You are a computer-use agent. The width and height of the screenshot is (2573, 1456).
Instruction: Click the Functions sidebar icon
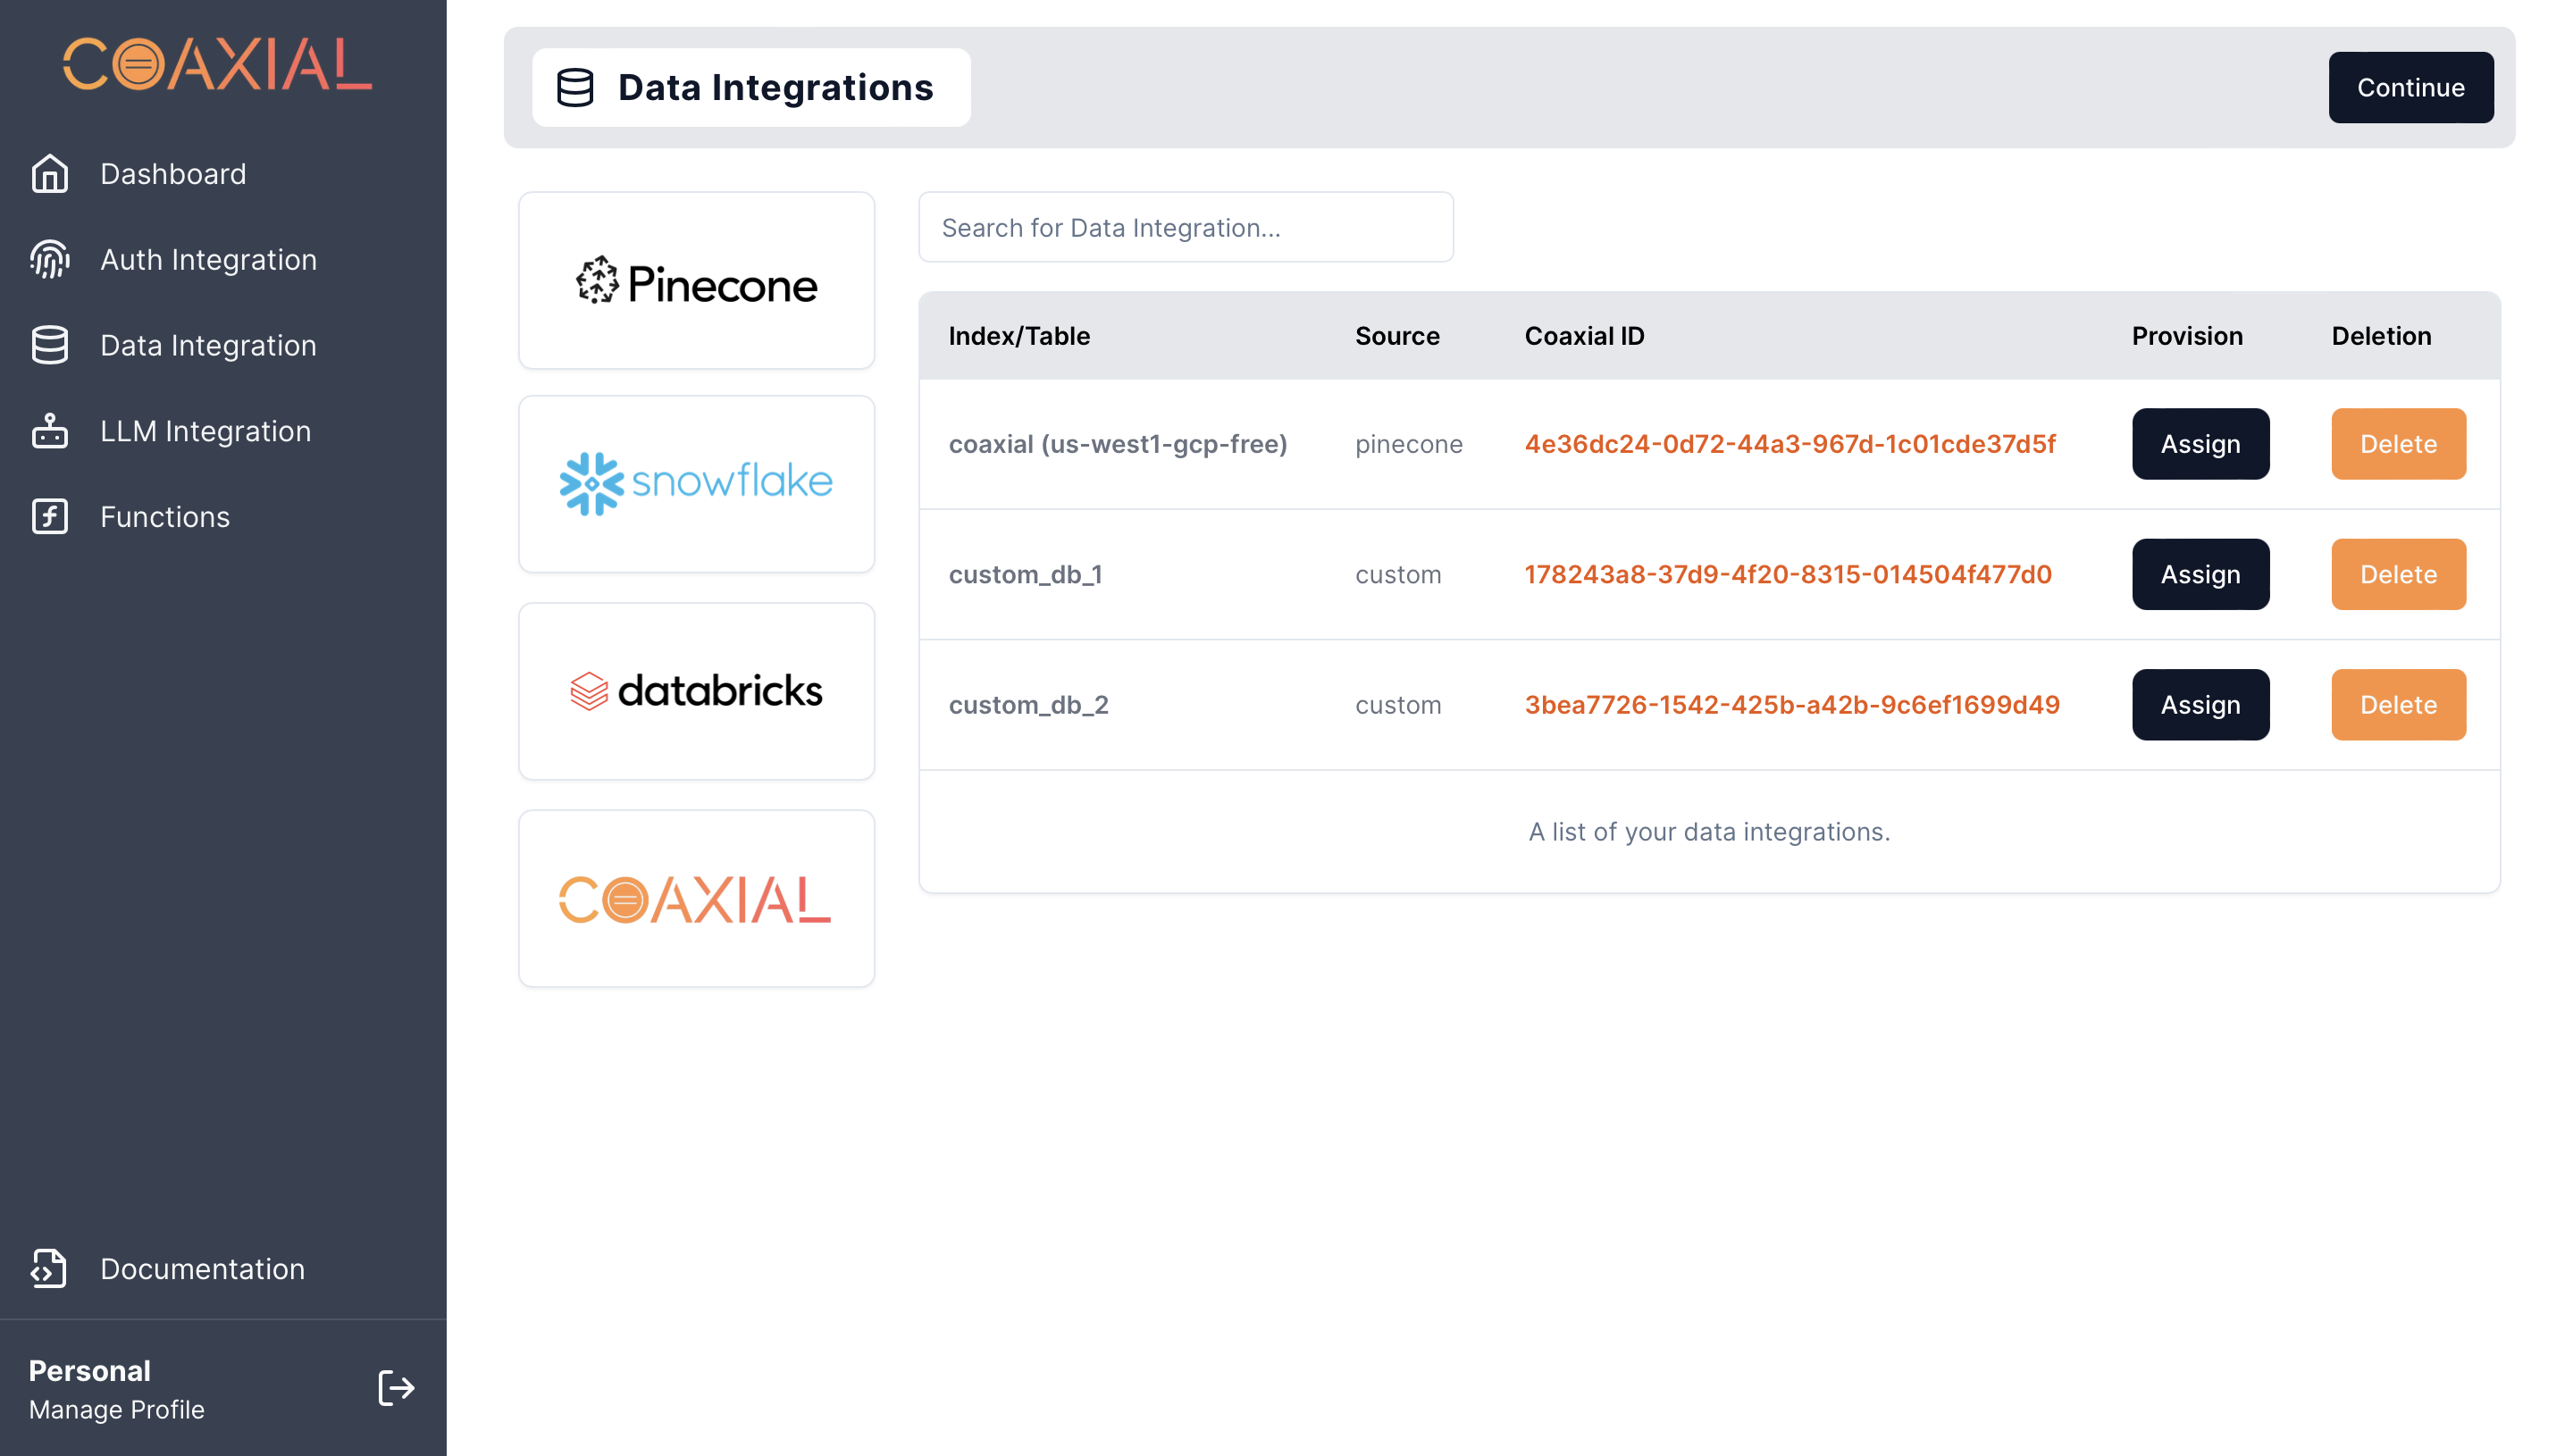(x=49, y=517)
